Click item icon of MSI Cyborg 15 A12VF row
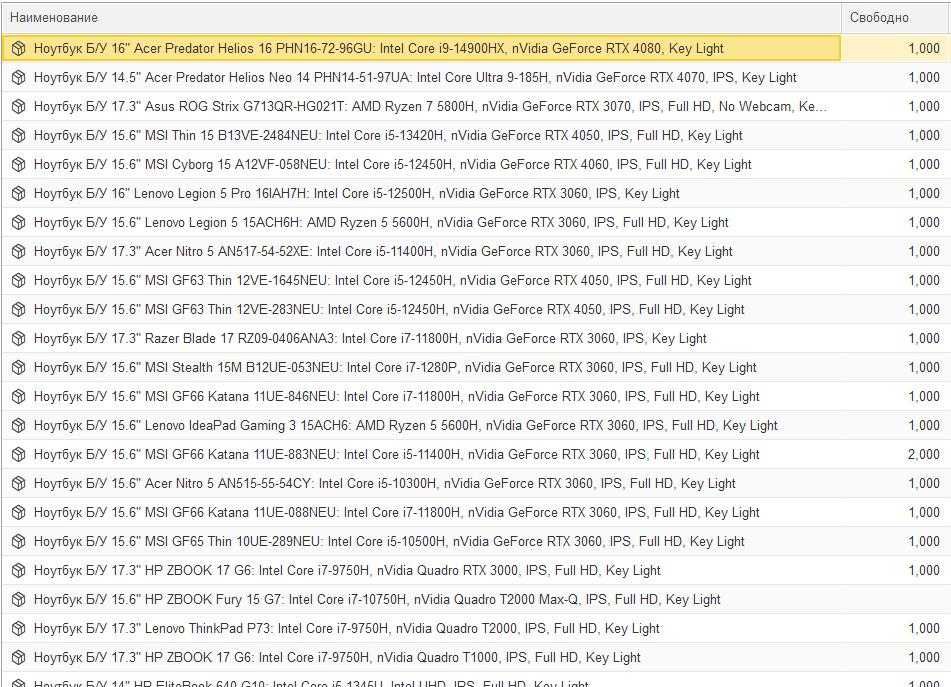This screenshot has width=951, height=687. tap(19, 164)
